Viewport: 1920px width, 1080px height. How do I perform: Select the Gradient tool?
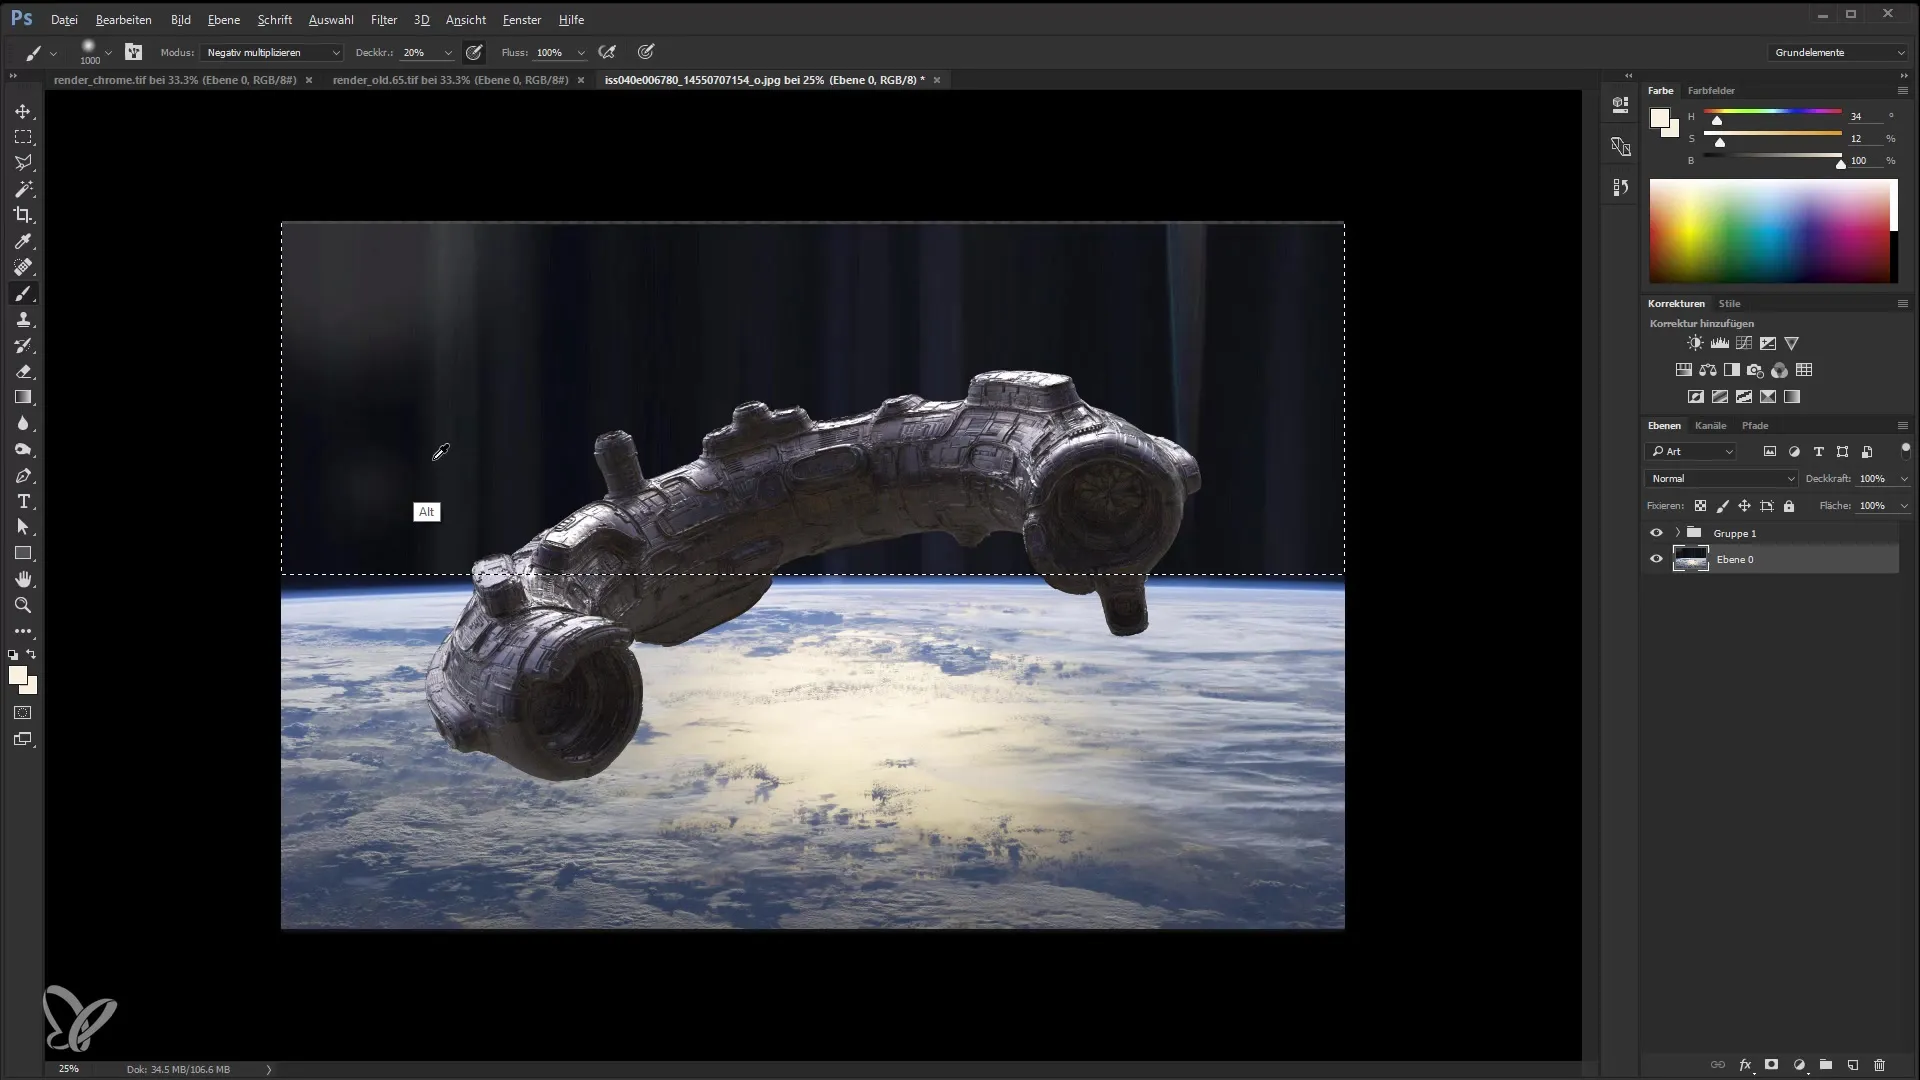click(x=23, y=397)
